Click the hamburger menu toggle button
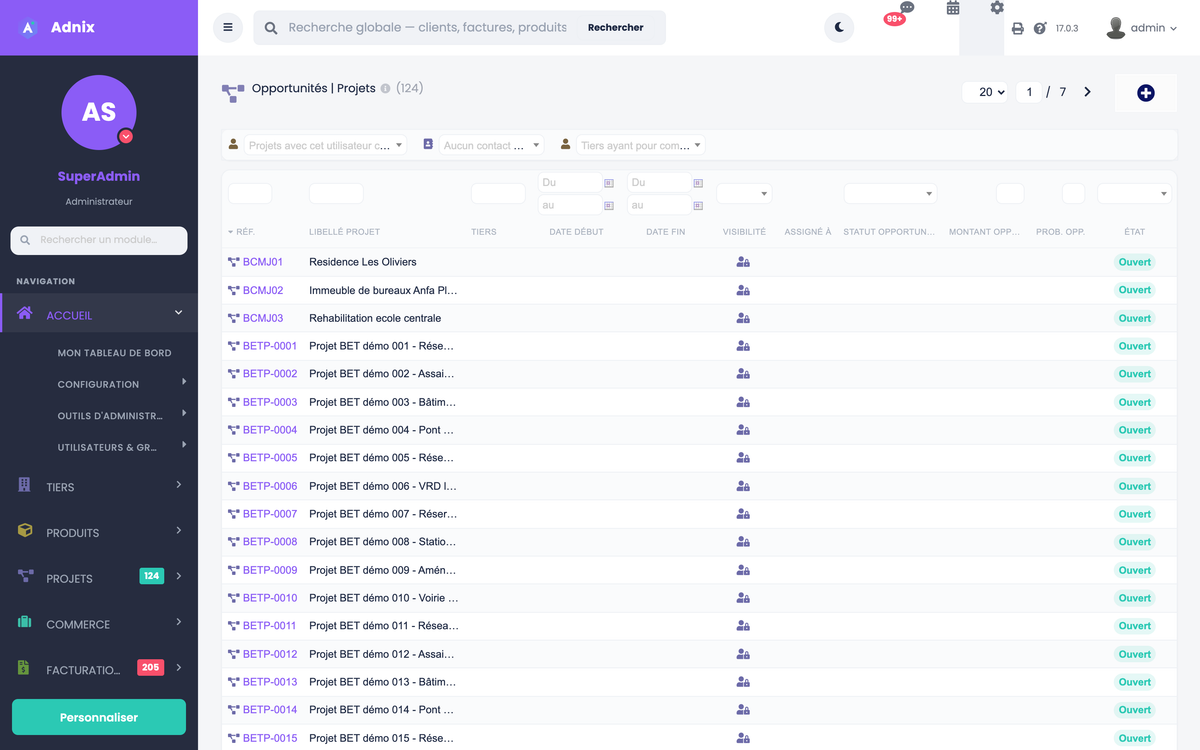Image resolution: width=1200 pixels, height=750 pixels. pyautogui.click(x=228, y=28)
